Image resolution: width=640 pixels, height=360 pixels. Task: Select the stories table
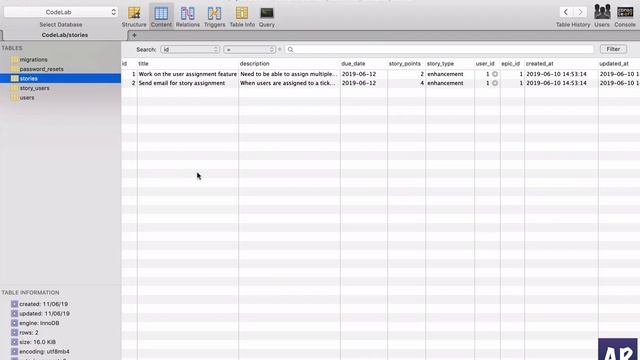60,78
